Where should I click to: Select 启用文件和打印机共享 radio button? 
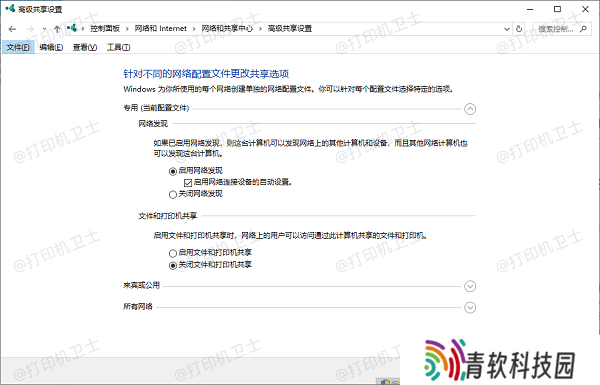[173, 253]
